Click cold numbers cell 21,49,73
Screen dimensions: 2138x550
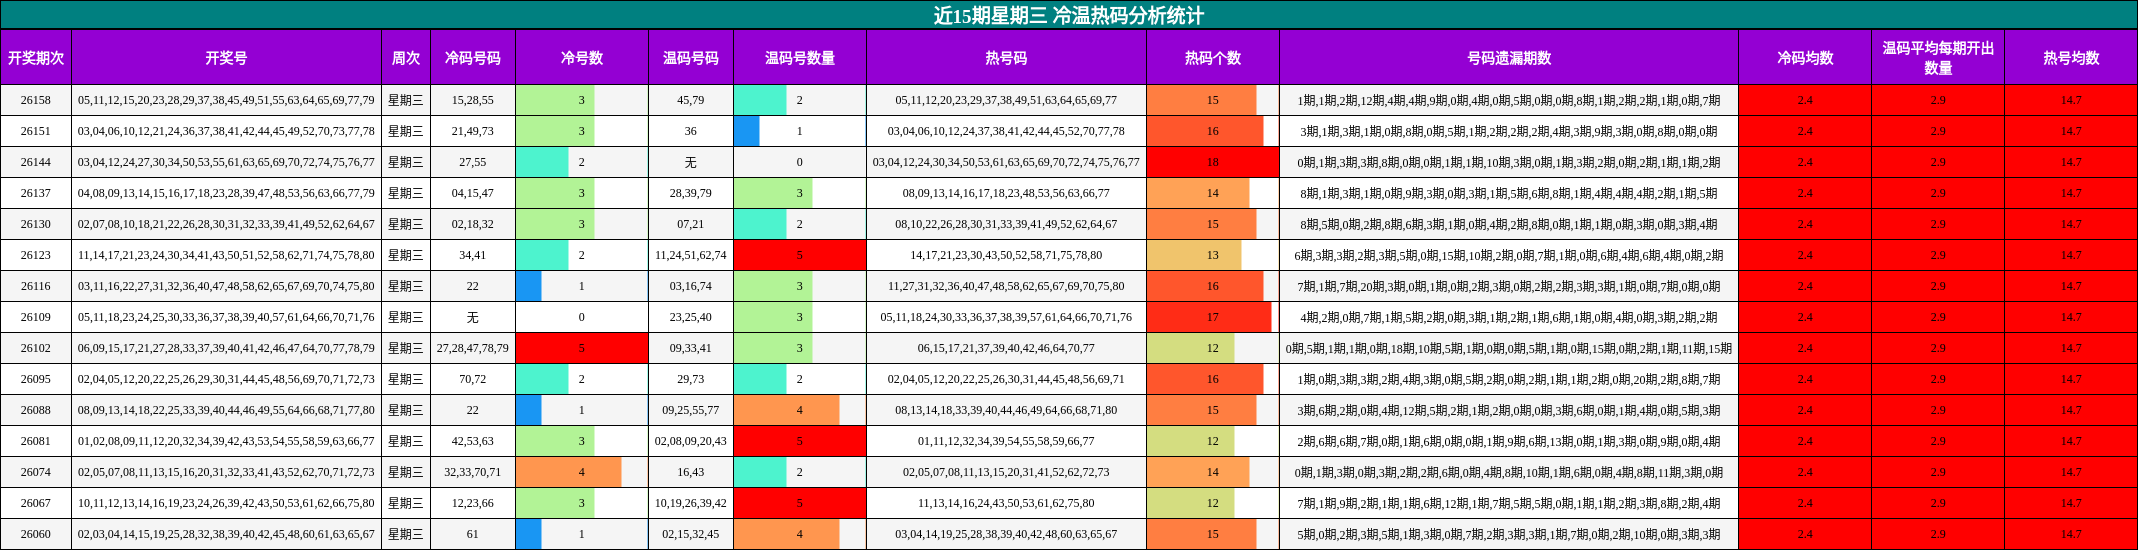point(473,131)
